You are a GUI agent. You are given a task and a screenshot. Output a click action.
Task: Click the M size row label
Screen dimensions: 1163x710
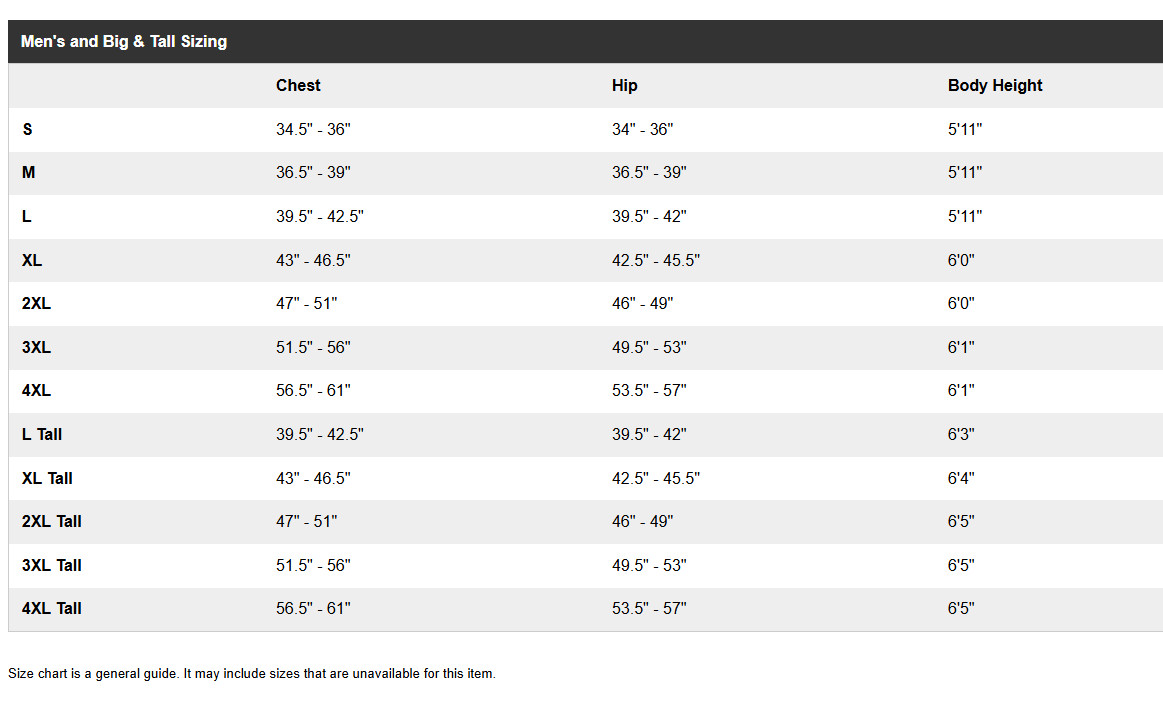(x=29, y=173)
